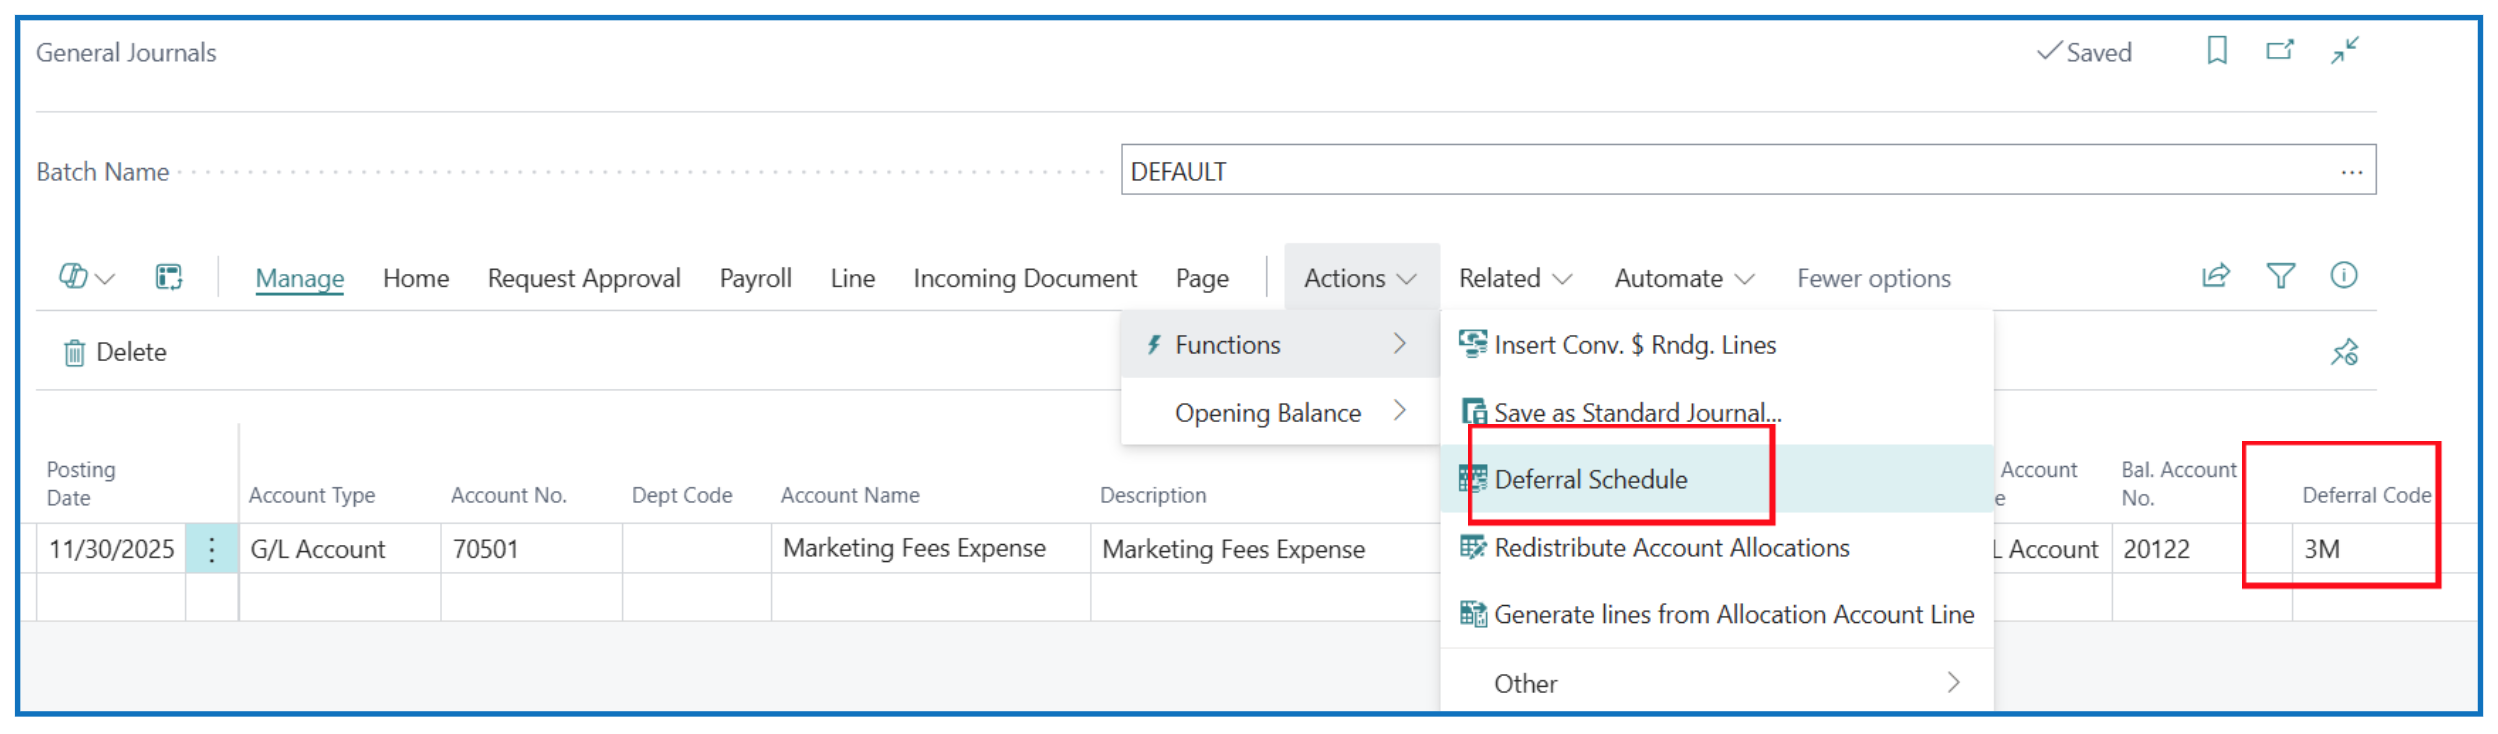Select Deferral Schedule from the menu
This screenshot has width=2498, height=734.
pyautogui.click(x=1590, y=480)
